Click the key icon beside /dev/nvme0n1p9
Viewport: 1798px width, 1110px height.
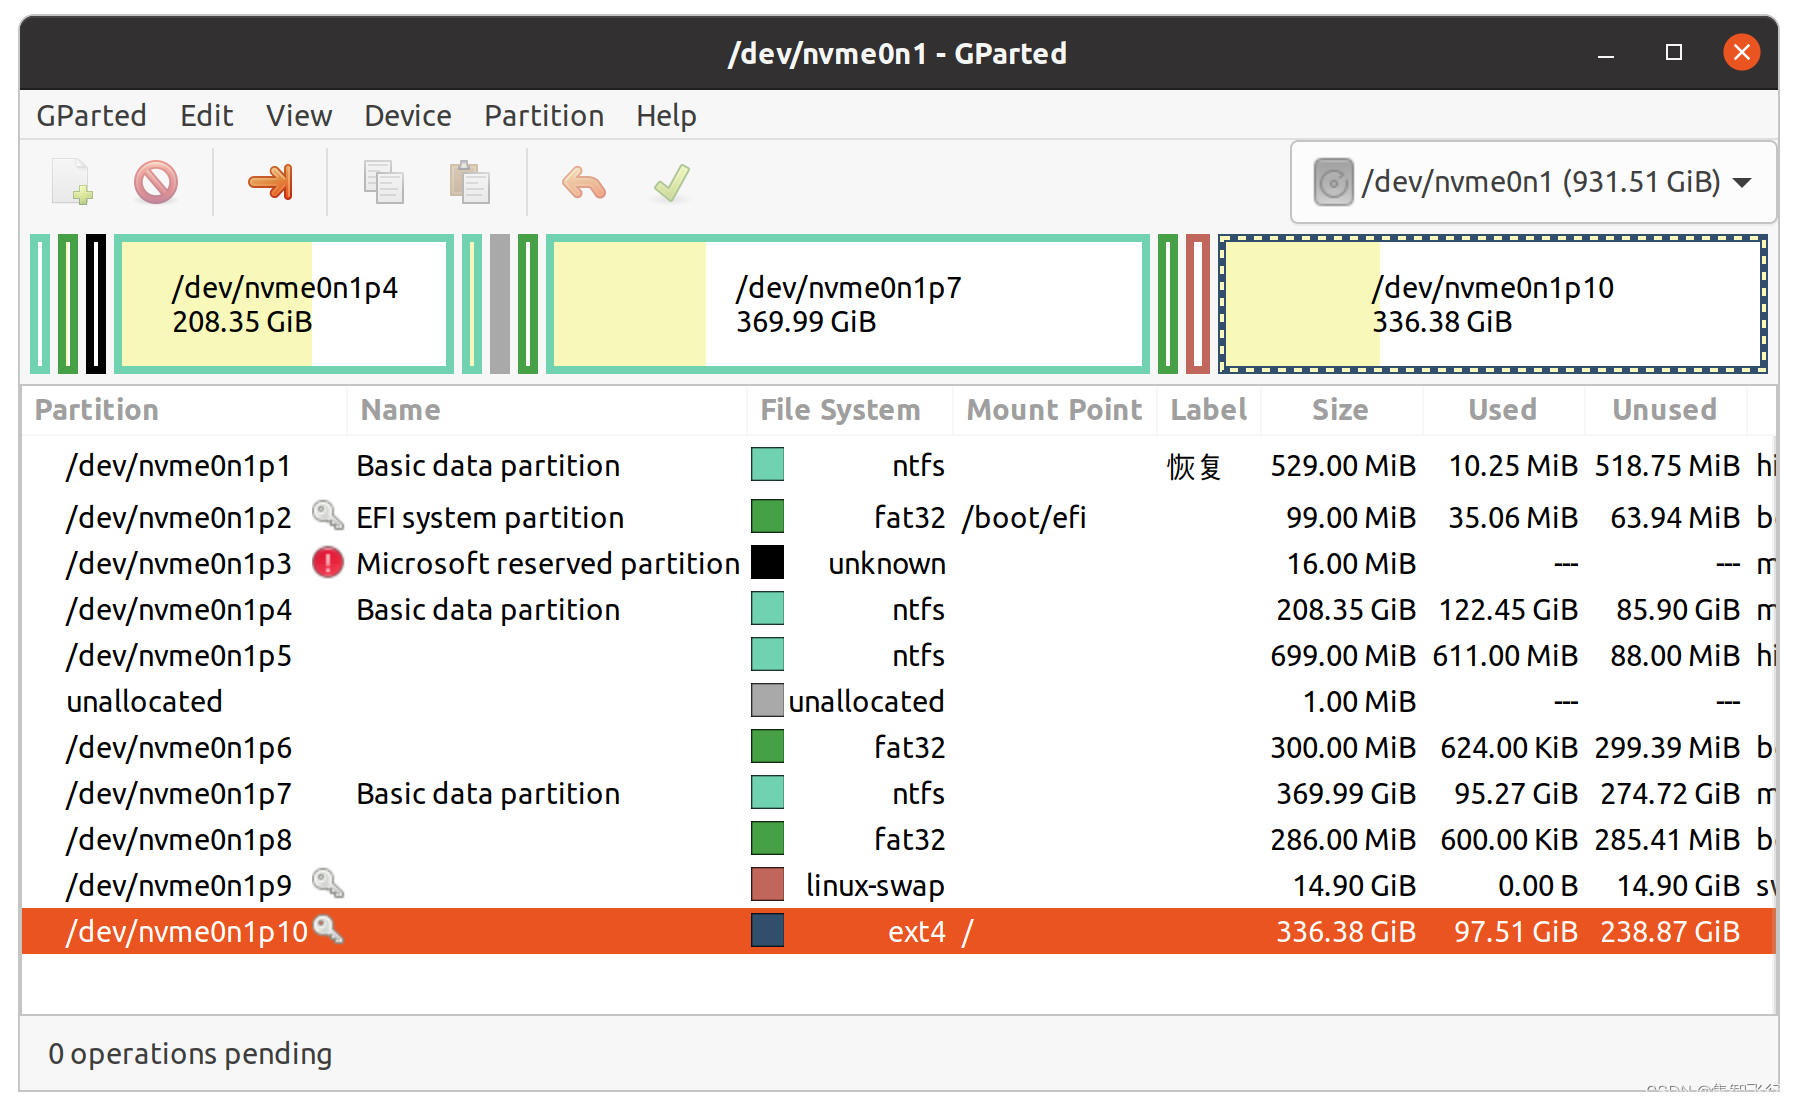point(327,883)
